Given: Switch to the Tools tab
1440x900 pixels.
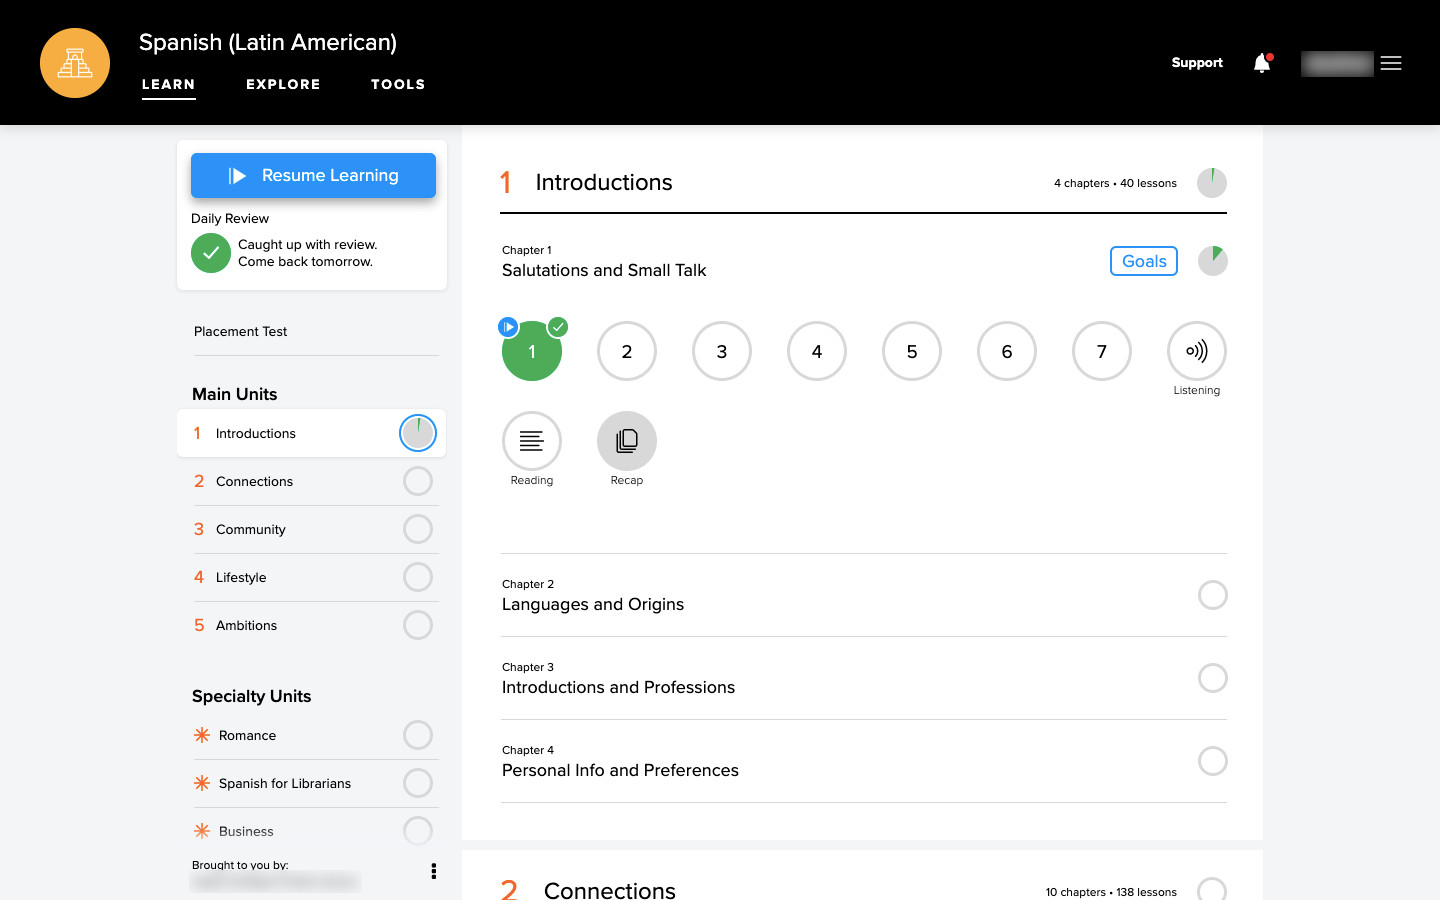Looking at the screenshot, I should 398,85.
